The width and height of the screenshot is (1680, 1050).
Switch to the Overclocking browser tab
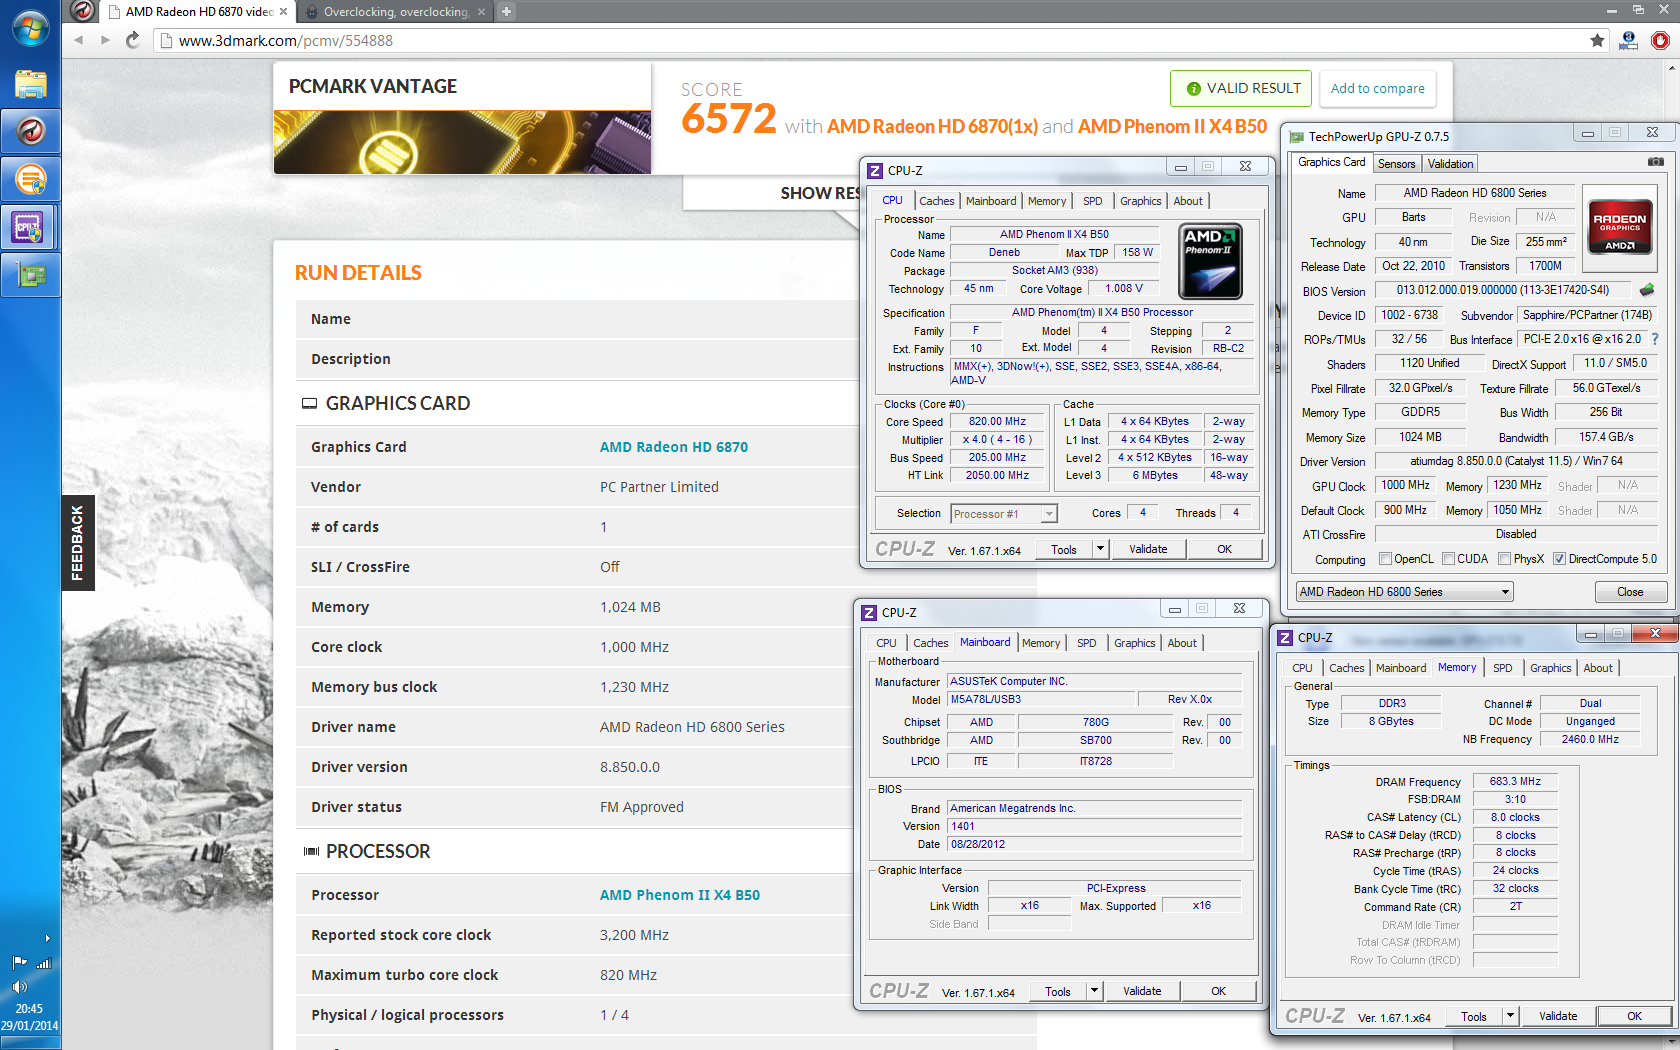coord(394,12)
